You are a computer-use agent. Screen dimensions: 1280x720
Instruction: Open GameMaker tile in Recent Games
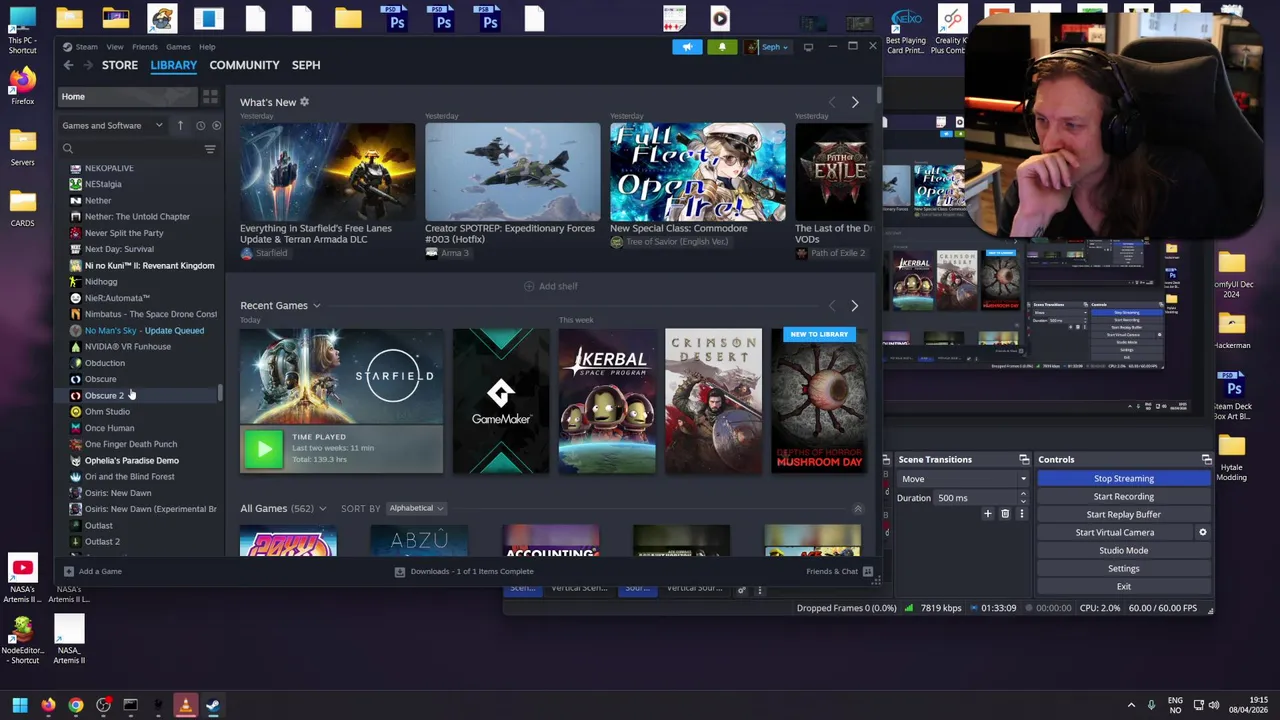[501, 401]
